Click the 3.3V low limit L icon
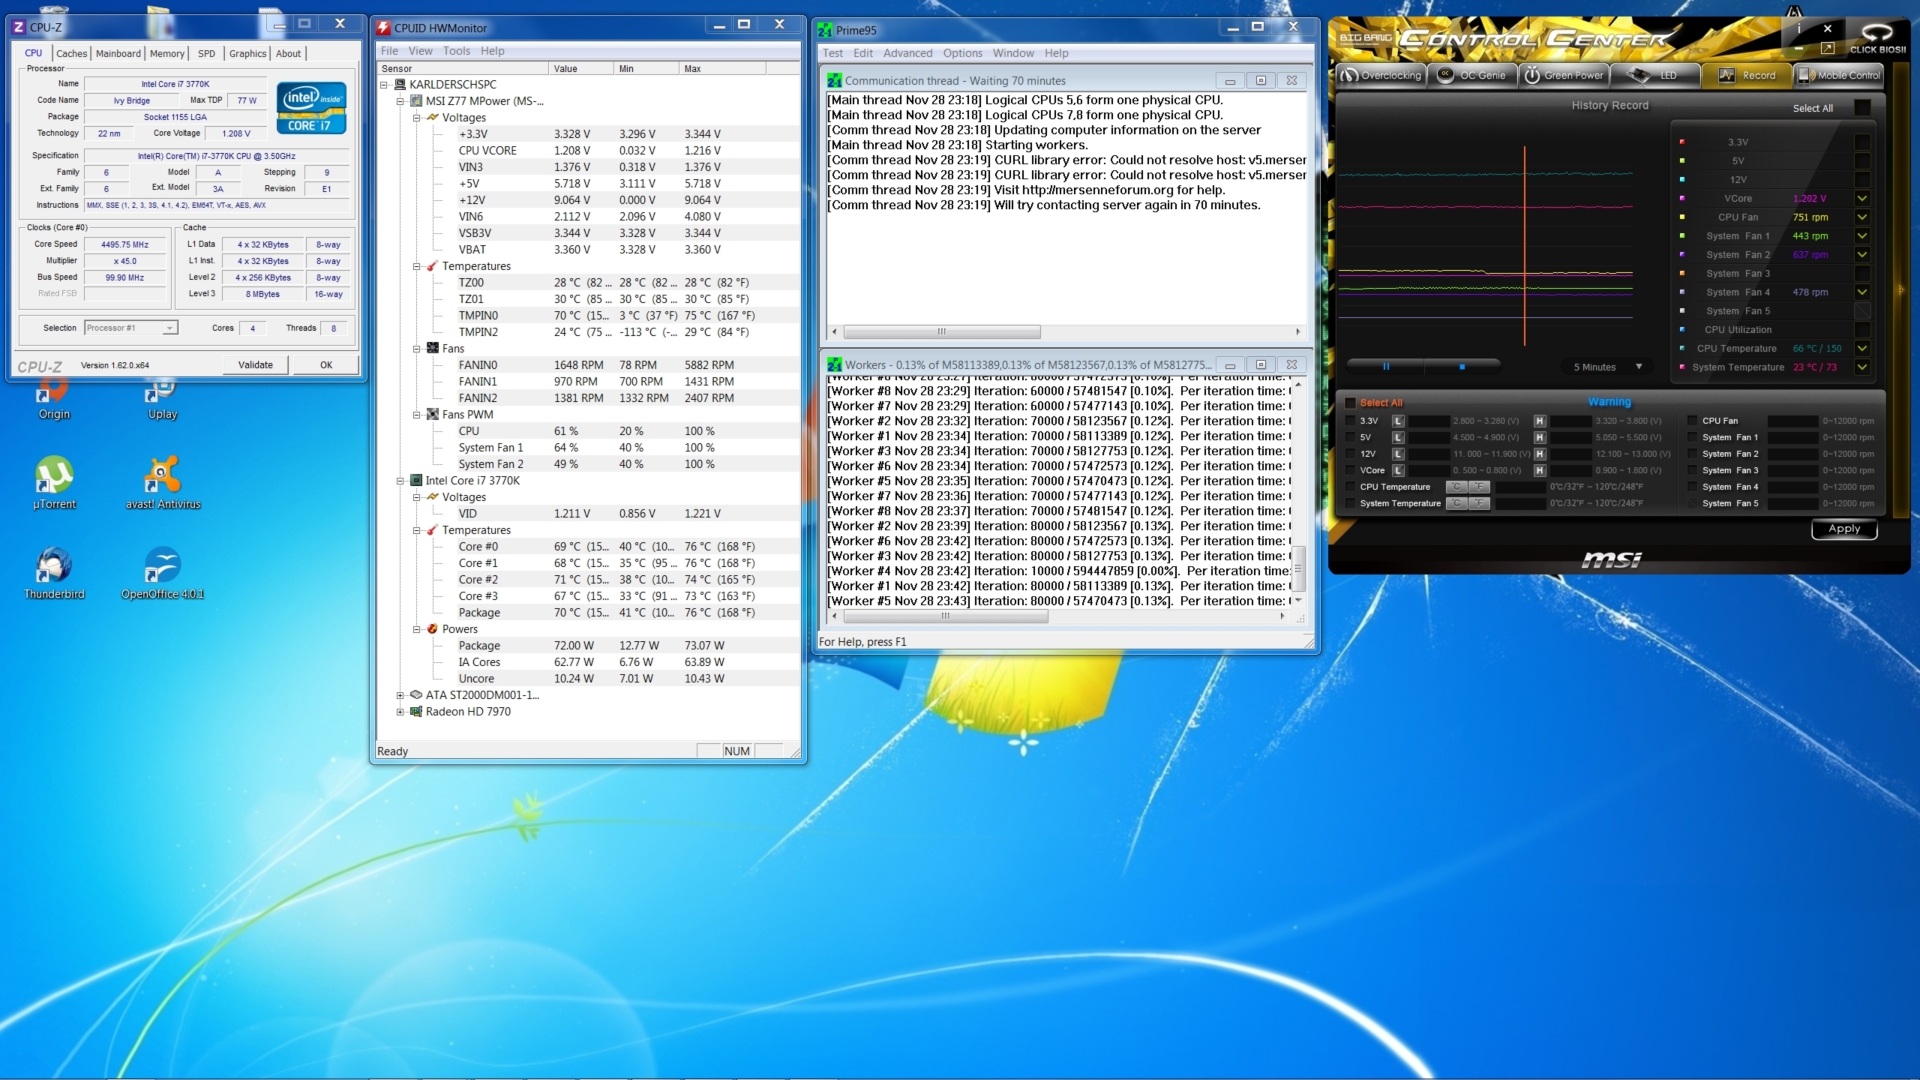Image resolution: width=1920 pixels, height=1080 pixels. pos(1398,421)
